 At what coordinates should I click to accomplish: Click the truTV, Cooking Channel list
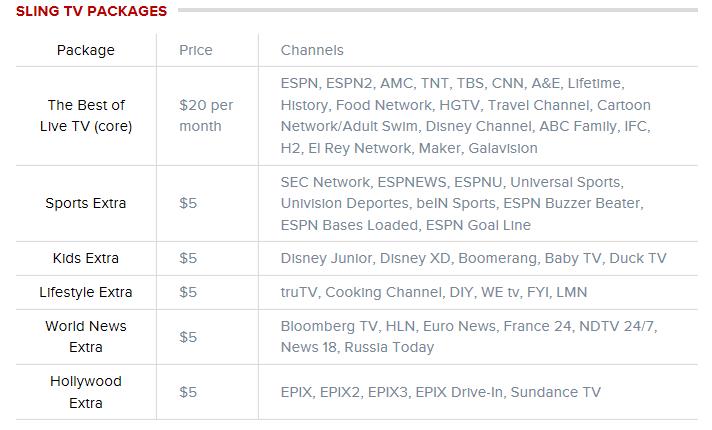click(x=434, y=292)
